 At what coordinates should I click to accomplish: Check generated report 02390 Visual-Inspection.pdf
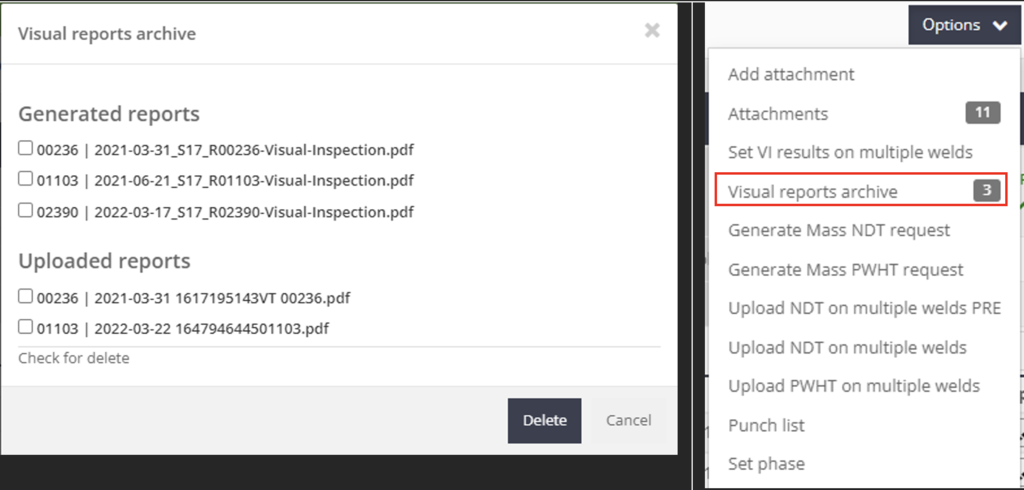[25, 210]
